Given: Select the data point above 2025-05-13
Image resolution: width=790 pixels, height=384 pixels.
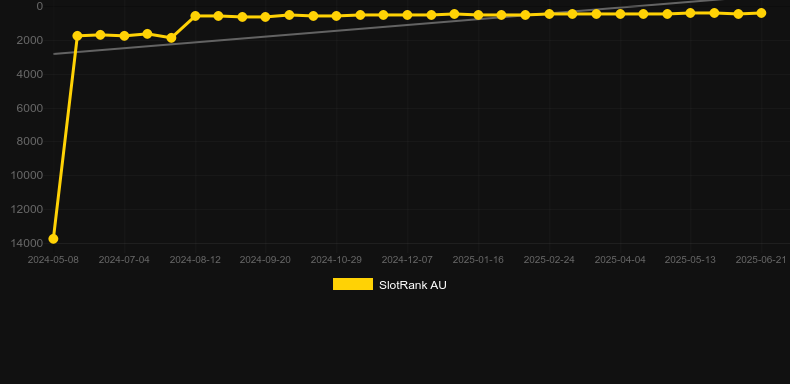Looking at the screenshot, I should point(690,13).
